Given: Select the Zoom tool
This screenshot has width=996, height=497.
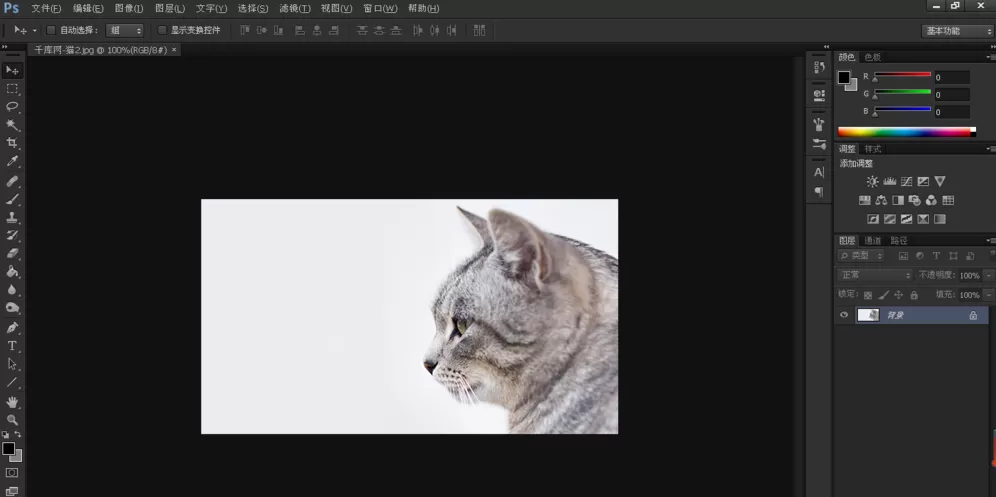Looking at the screenshot, I should (x=12, y=420).
